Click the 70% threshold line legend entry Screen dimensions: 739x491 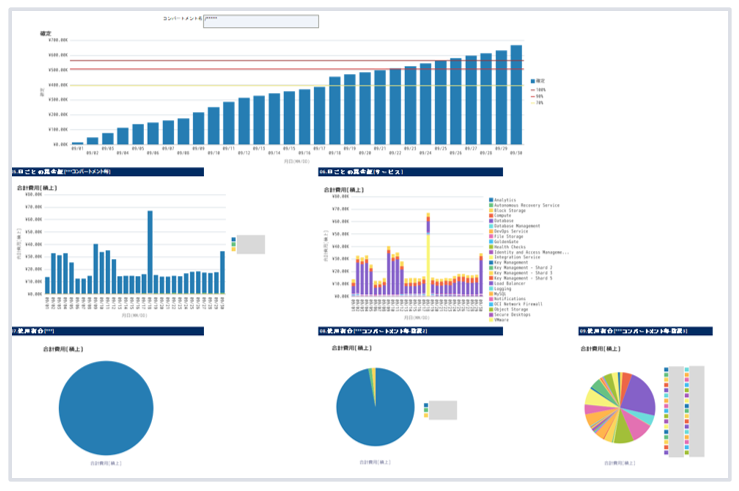(539, 103)
